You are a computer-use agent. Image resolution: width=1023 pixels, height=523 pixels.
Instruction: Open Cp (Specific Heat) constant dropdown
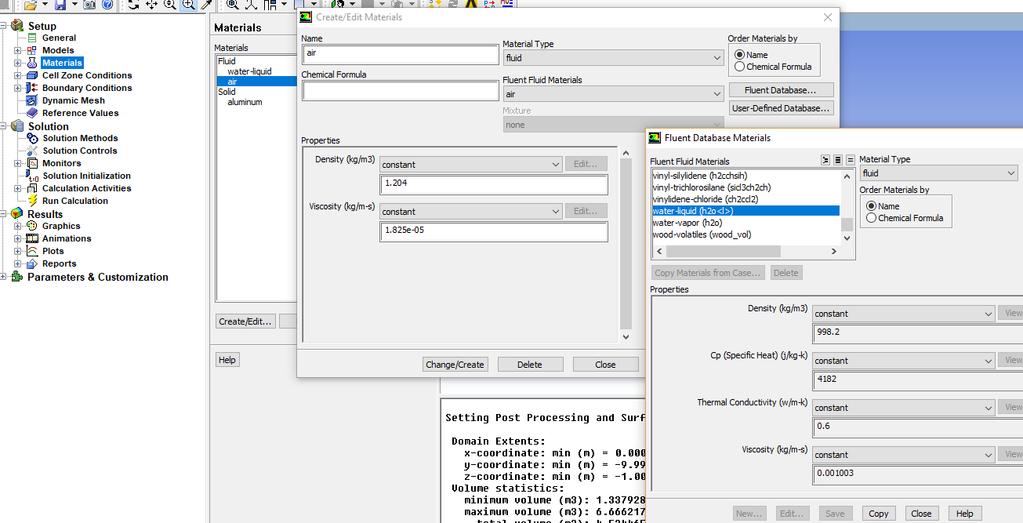[x=904, y=361]
